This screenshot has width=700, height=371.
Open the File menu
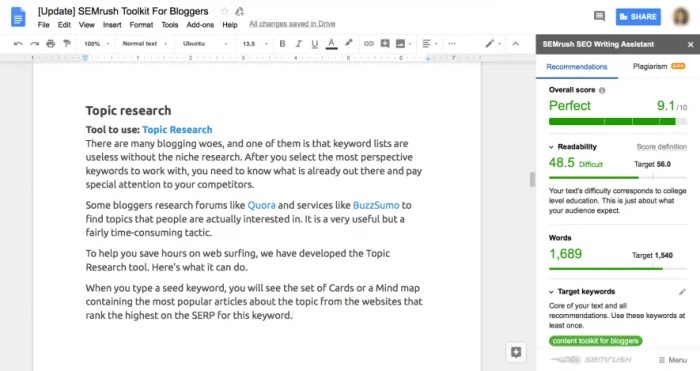tap(43, 25)
